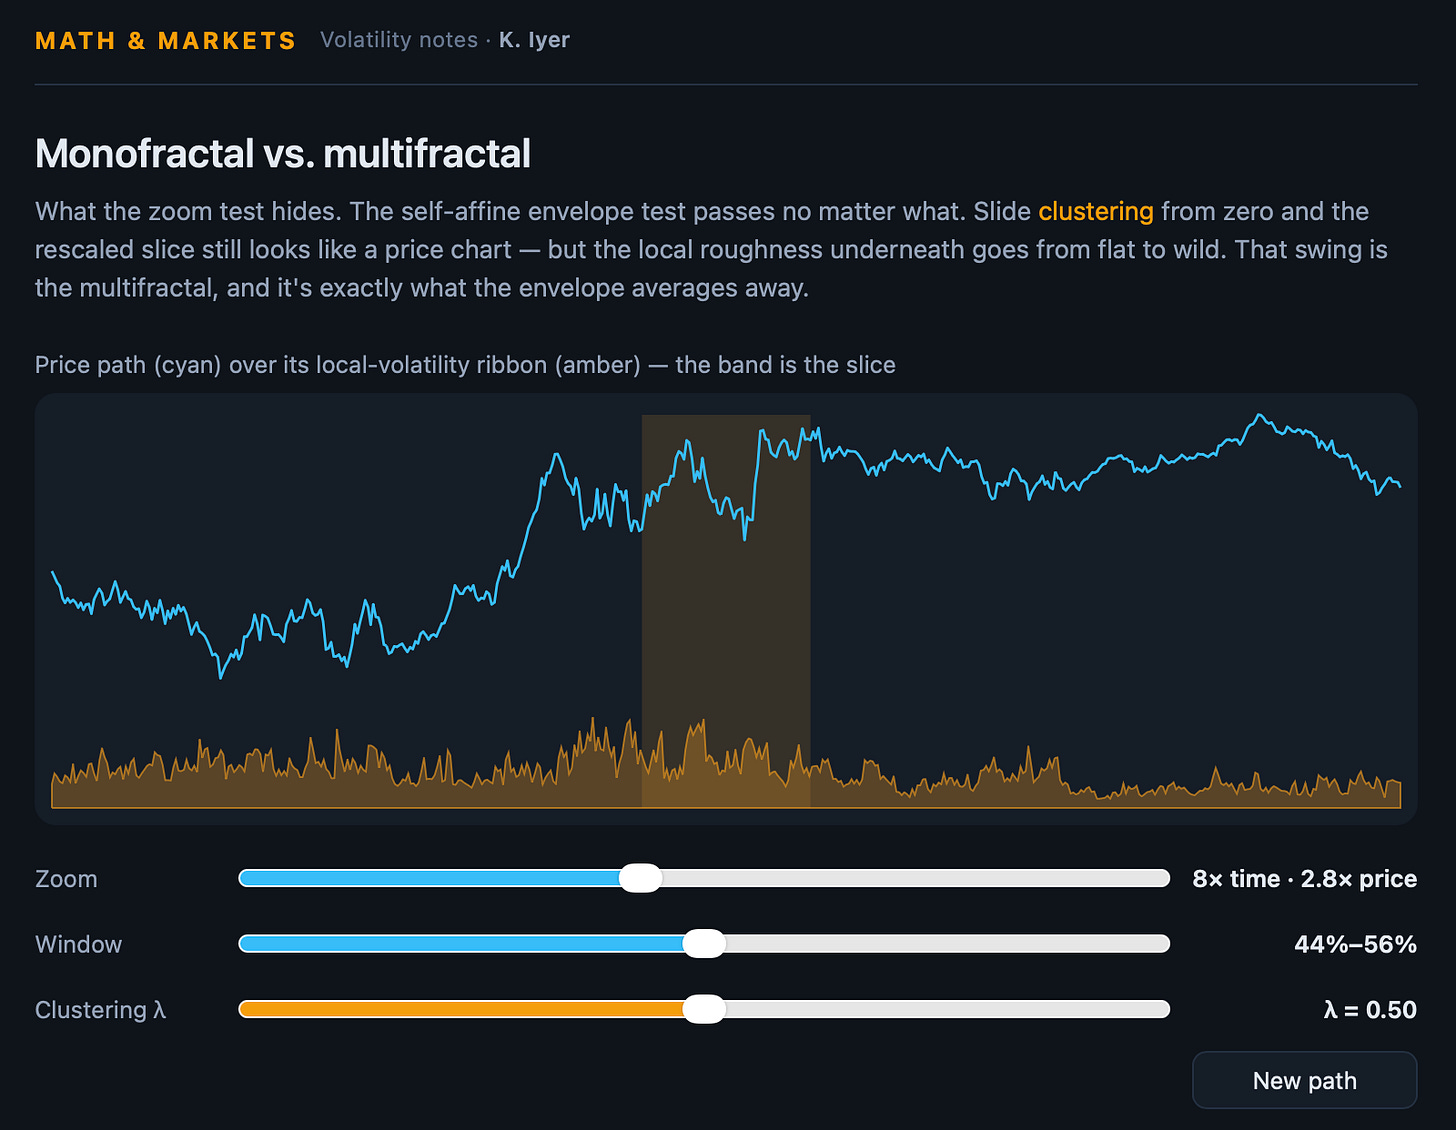Click the cyan price path peak near right
This screenshot has height=1130, width=1456.
click(x=1260, y=416)
